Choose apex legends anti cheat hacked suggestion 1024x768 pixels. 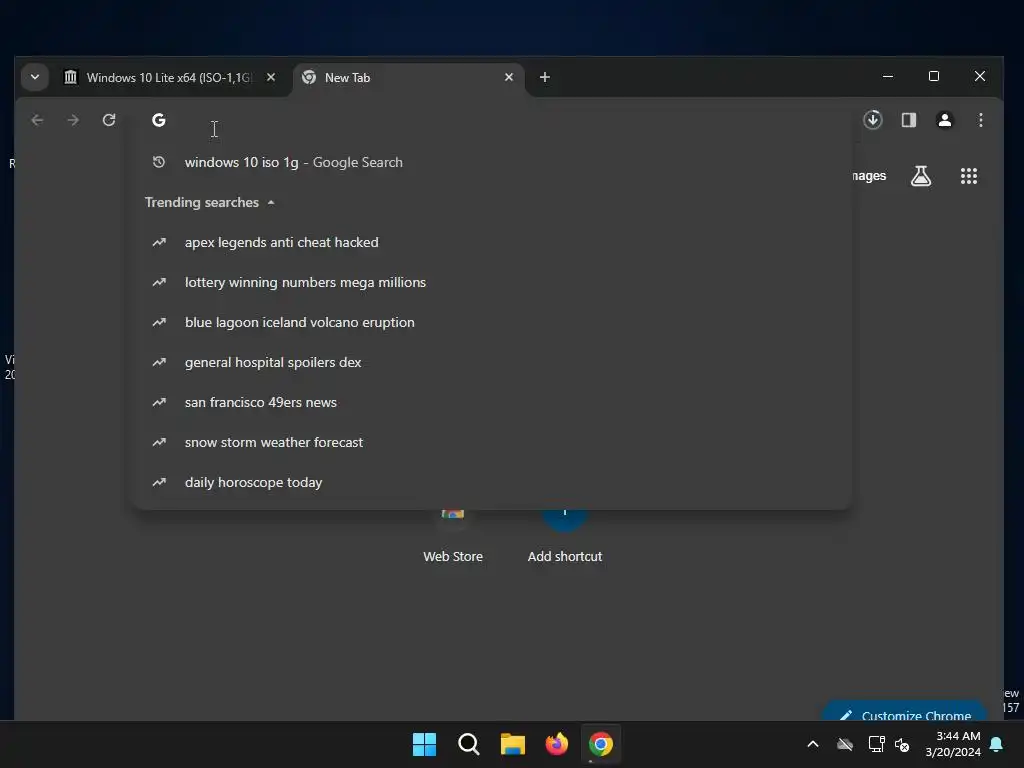(491, 242)
